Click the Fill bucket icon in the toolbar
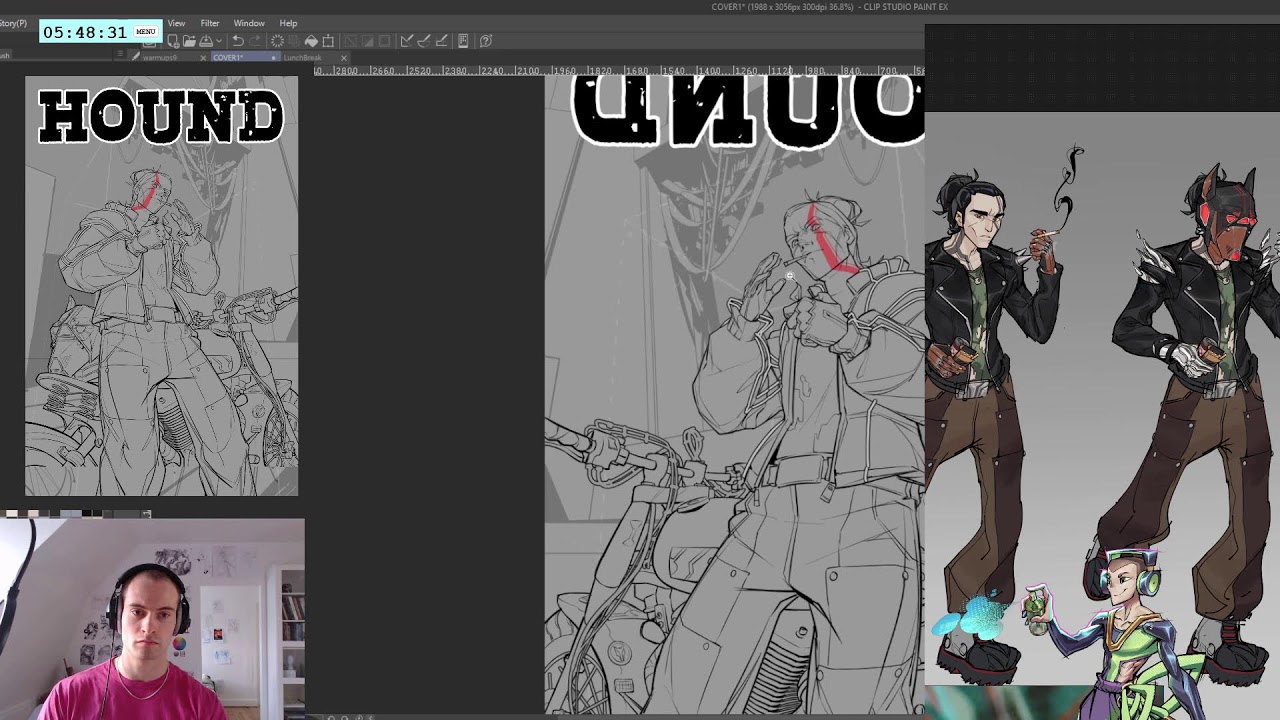The width and height of the screenshot is (1280, 720). [x=311, y=41]
